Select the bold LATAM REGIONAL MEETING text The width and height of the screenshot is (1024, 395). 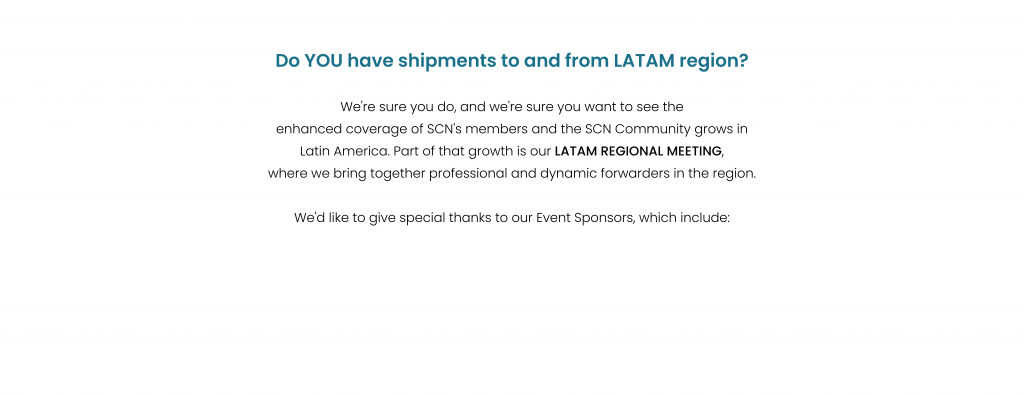[638, 151]
